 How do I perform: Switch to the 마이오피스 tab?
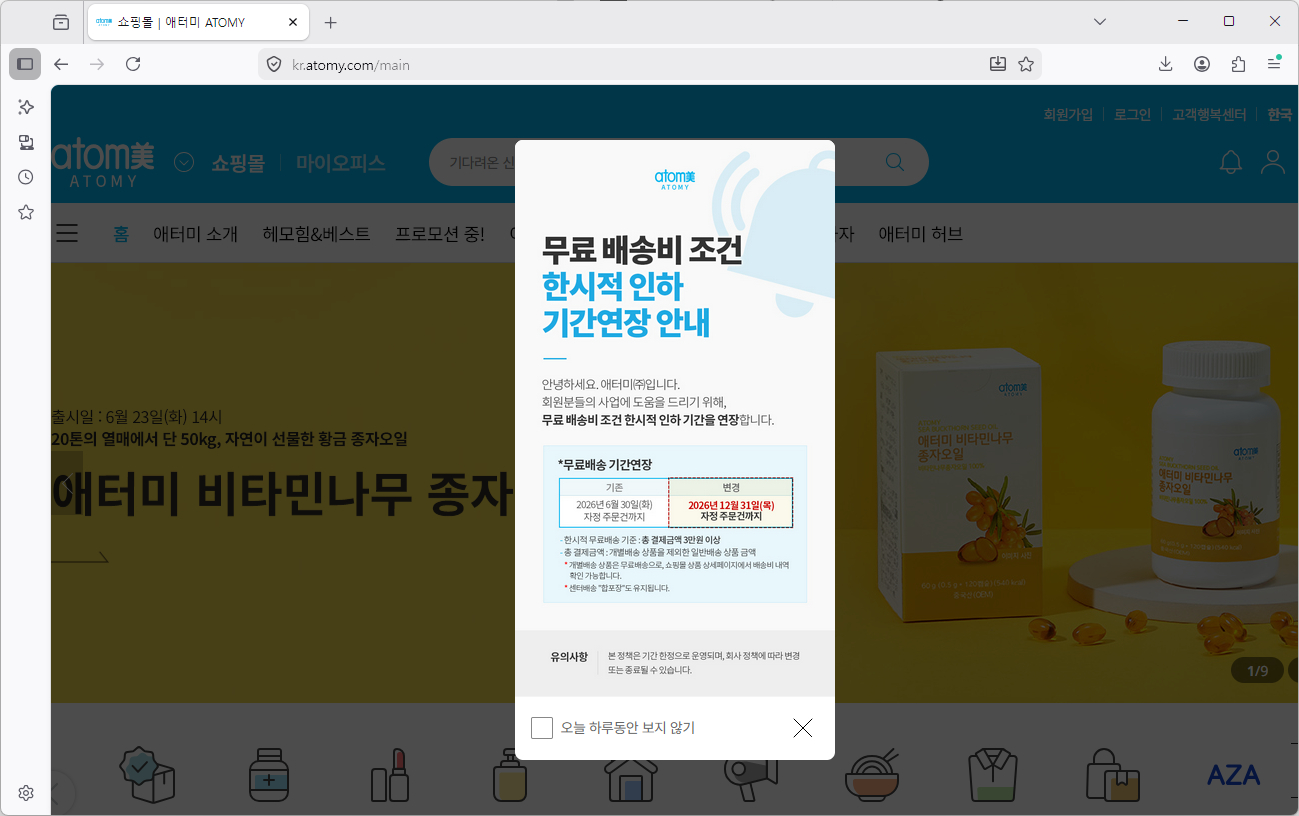341,163
